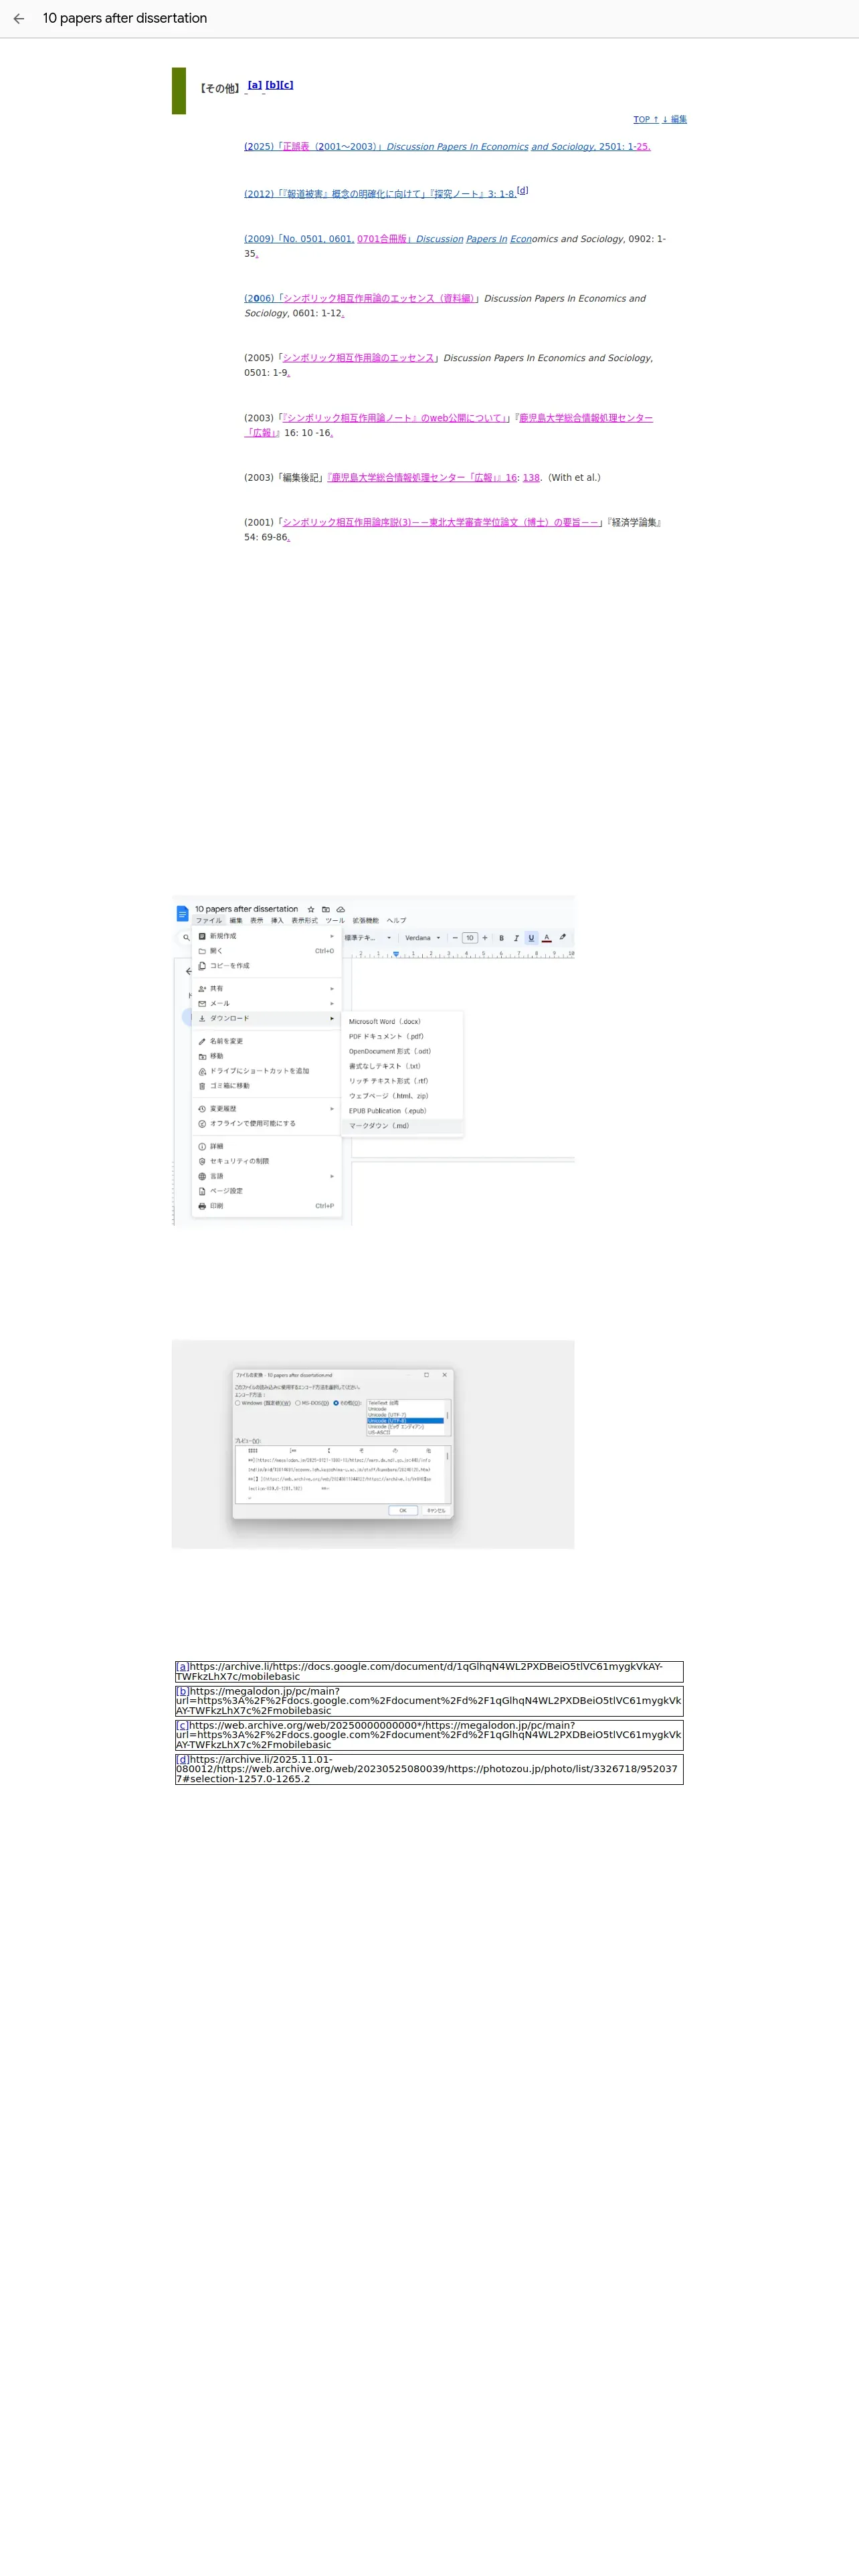The image size is (859, 2576).
Task: Expand the ダウンロード submenu arrow
Action: tap(332, 1018)
